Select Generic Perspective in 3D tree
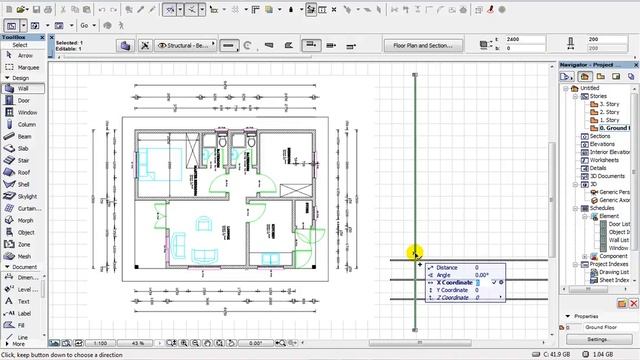This screenshot has height=360, width=640. tap(610, 192)
